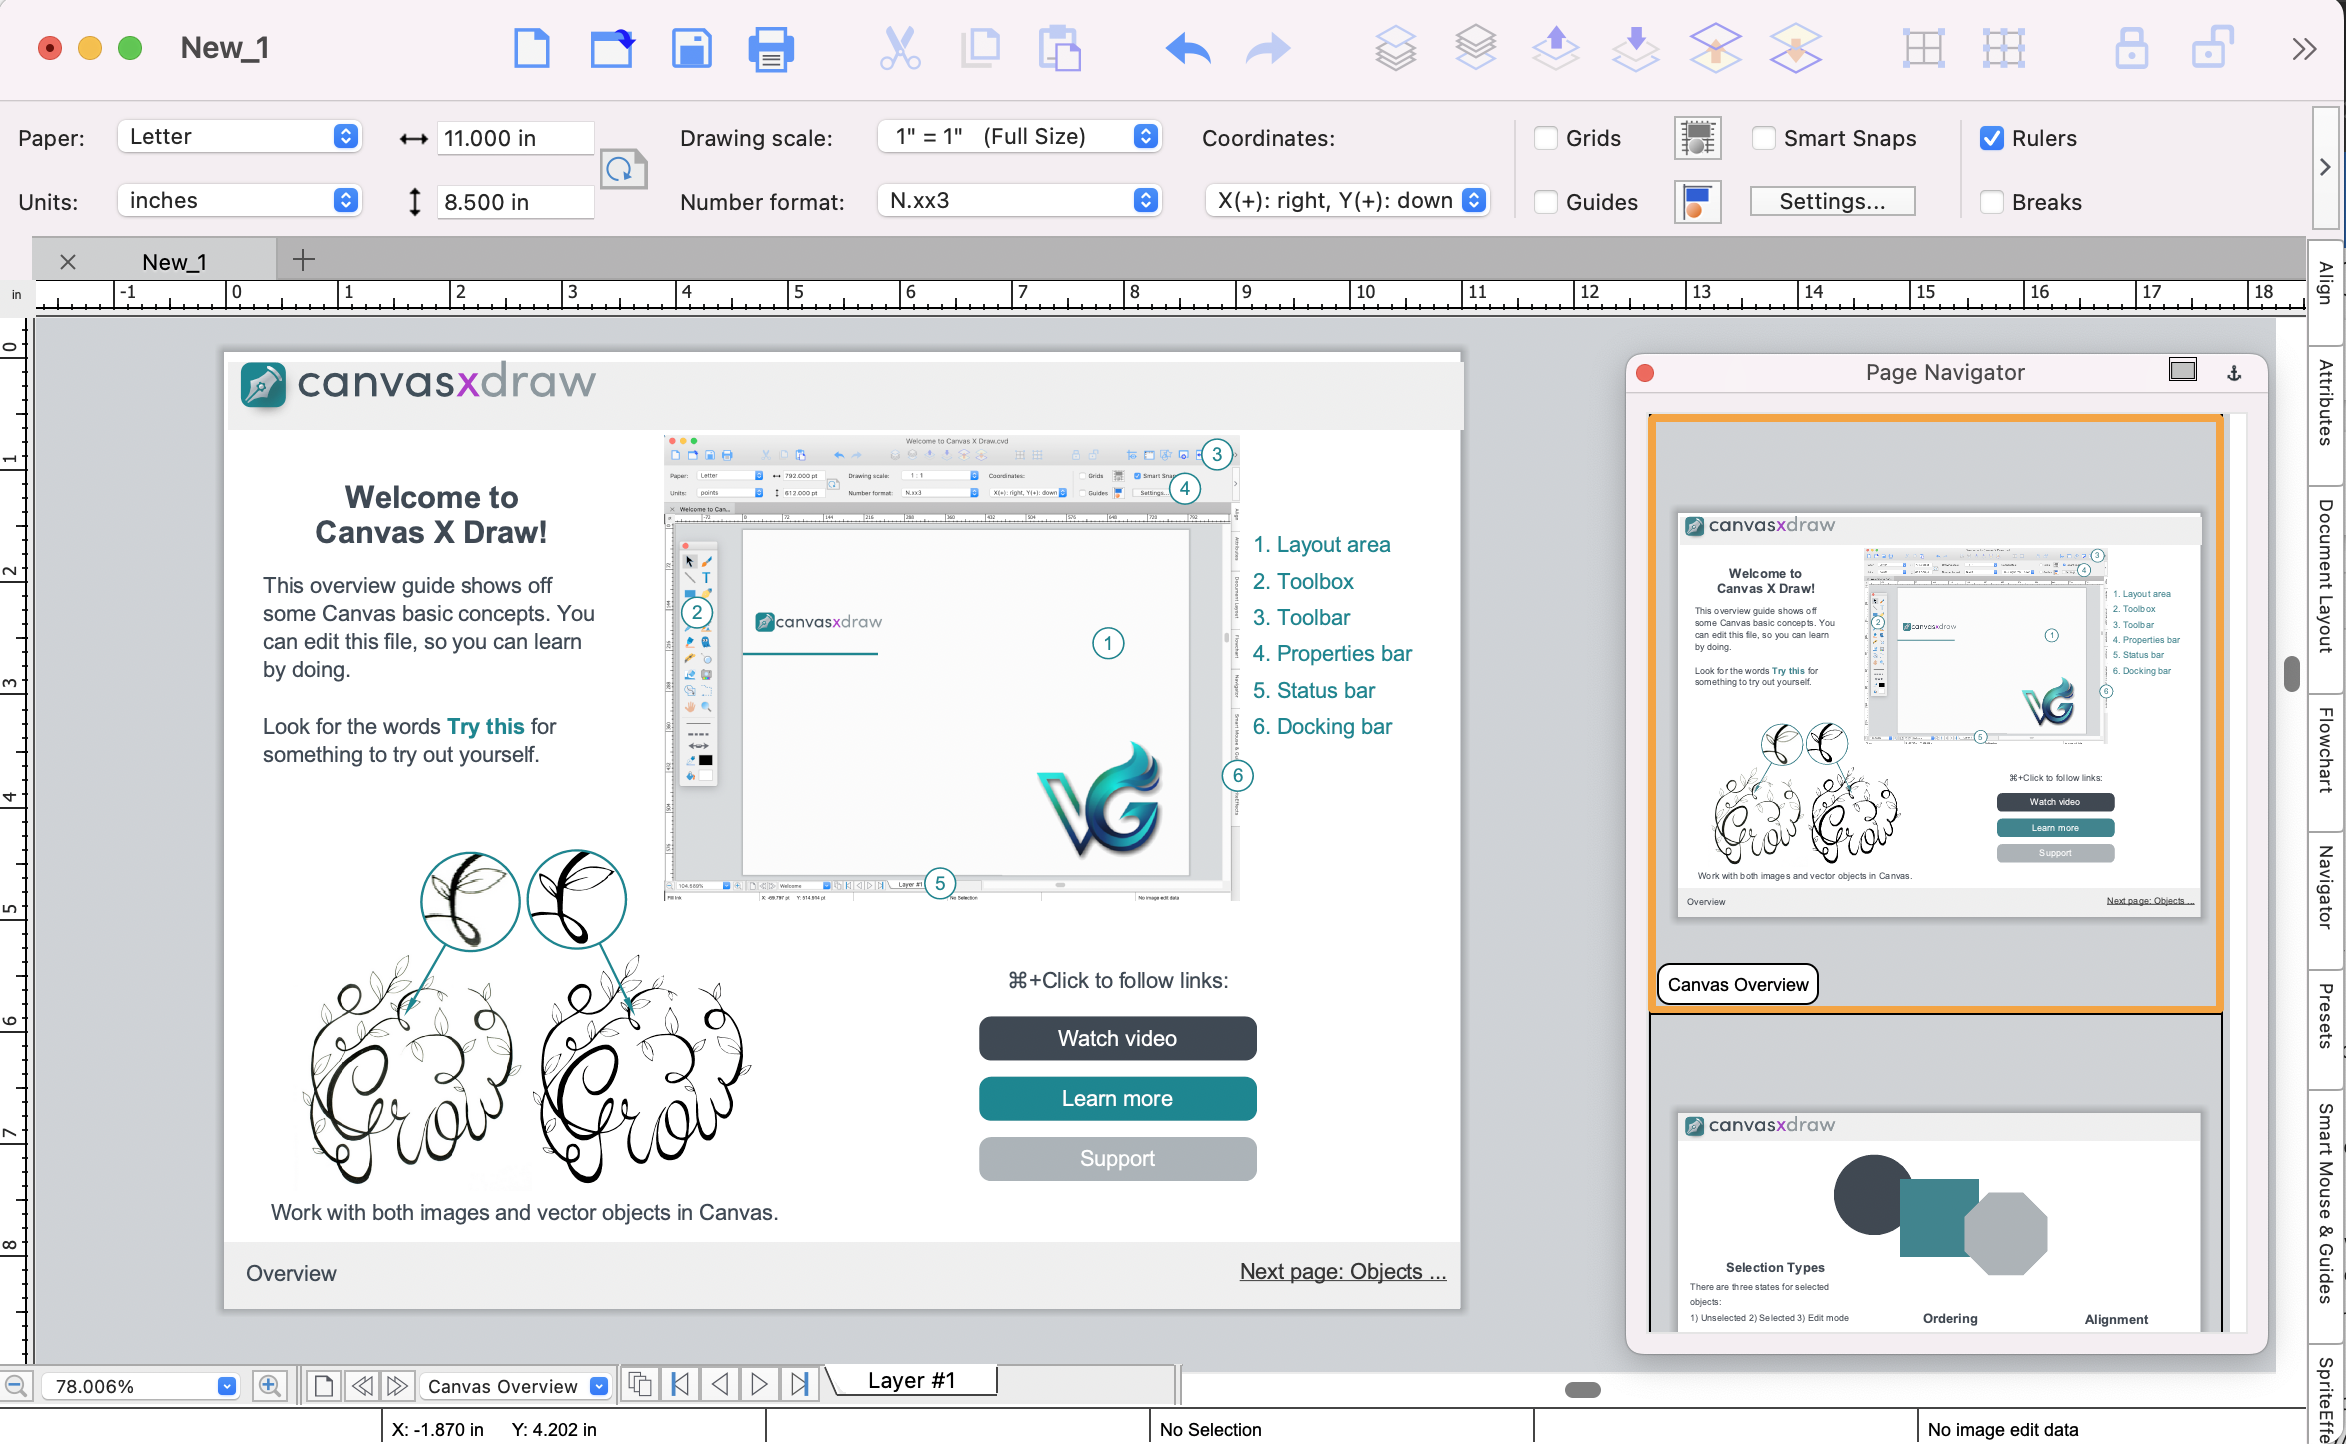Open the Paper size dropdown
Screen dimensions: 2346x1444
click(x=239, y=137)
